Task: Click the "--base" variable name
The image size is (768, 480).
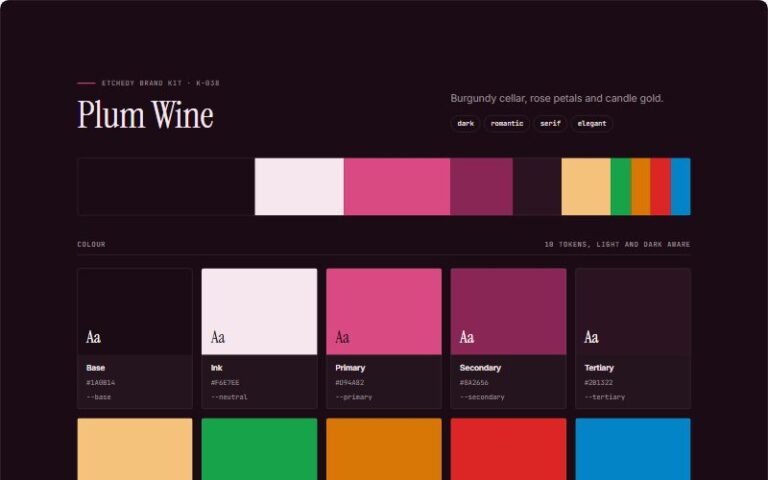Action: click(x=98, y=397)
